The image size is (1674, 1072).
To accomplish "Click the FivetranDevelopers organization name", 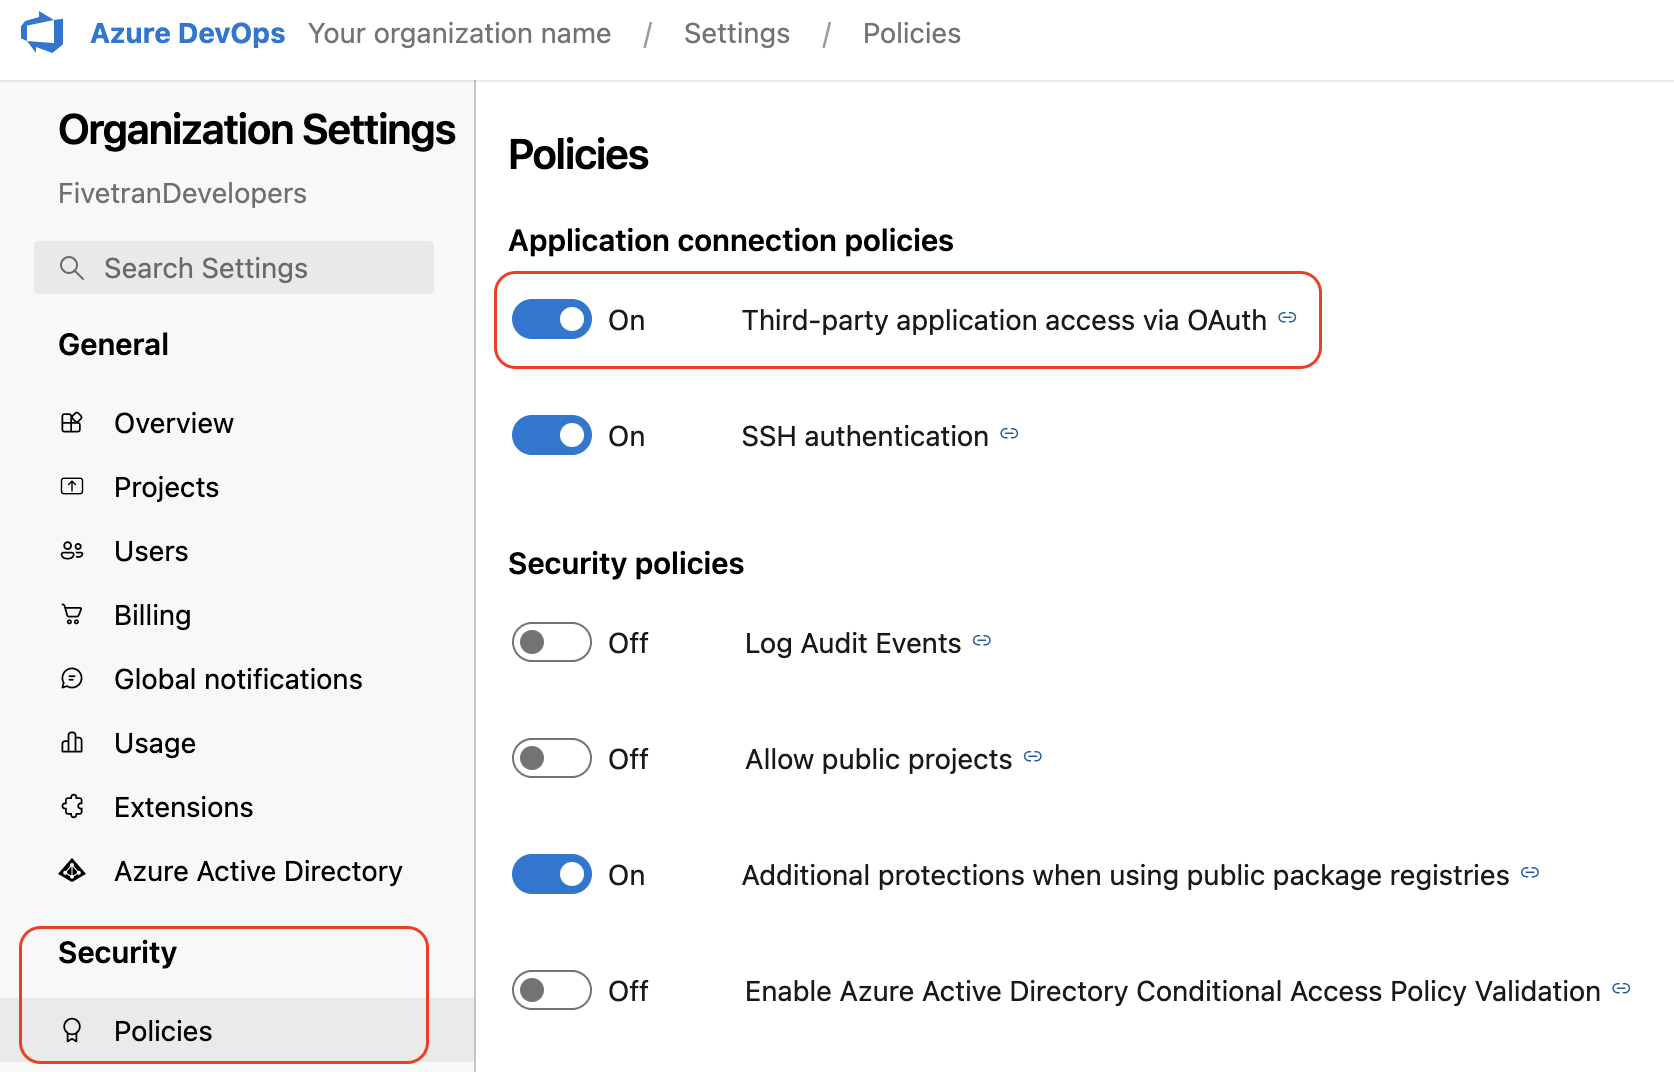I will click(182, 193).
